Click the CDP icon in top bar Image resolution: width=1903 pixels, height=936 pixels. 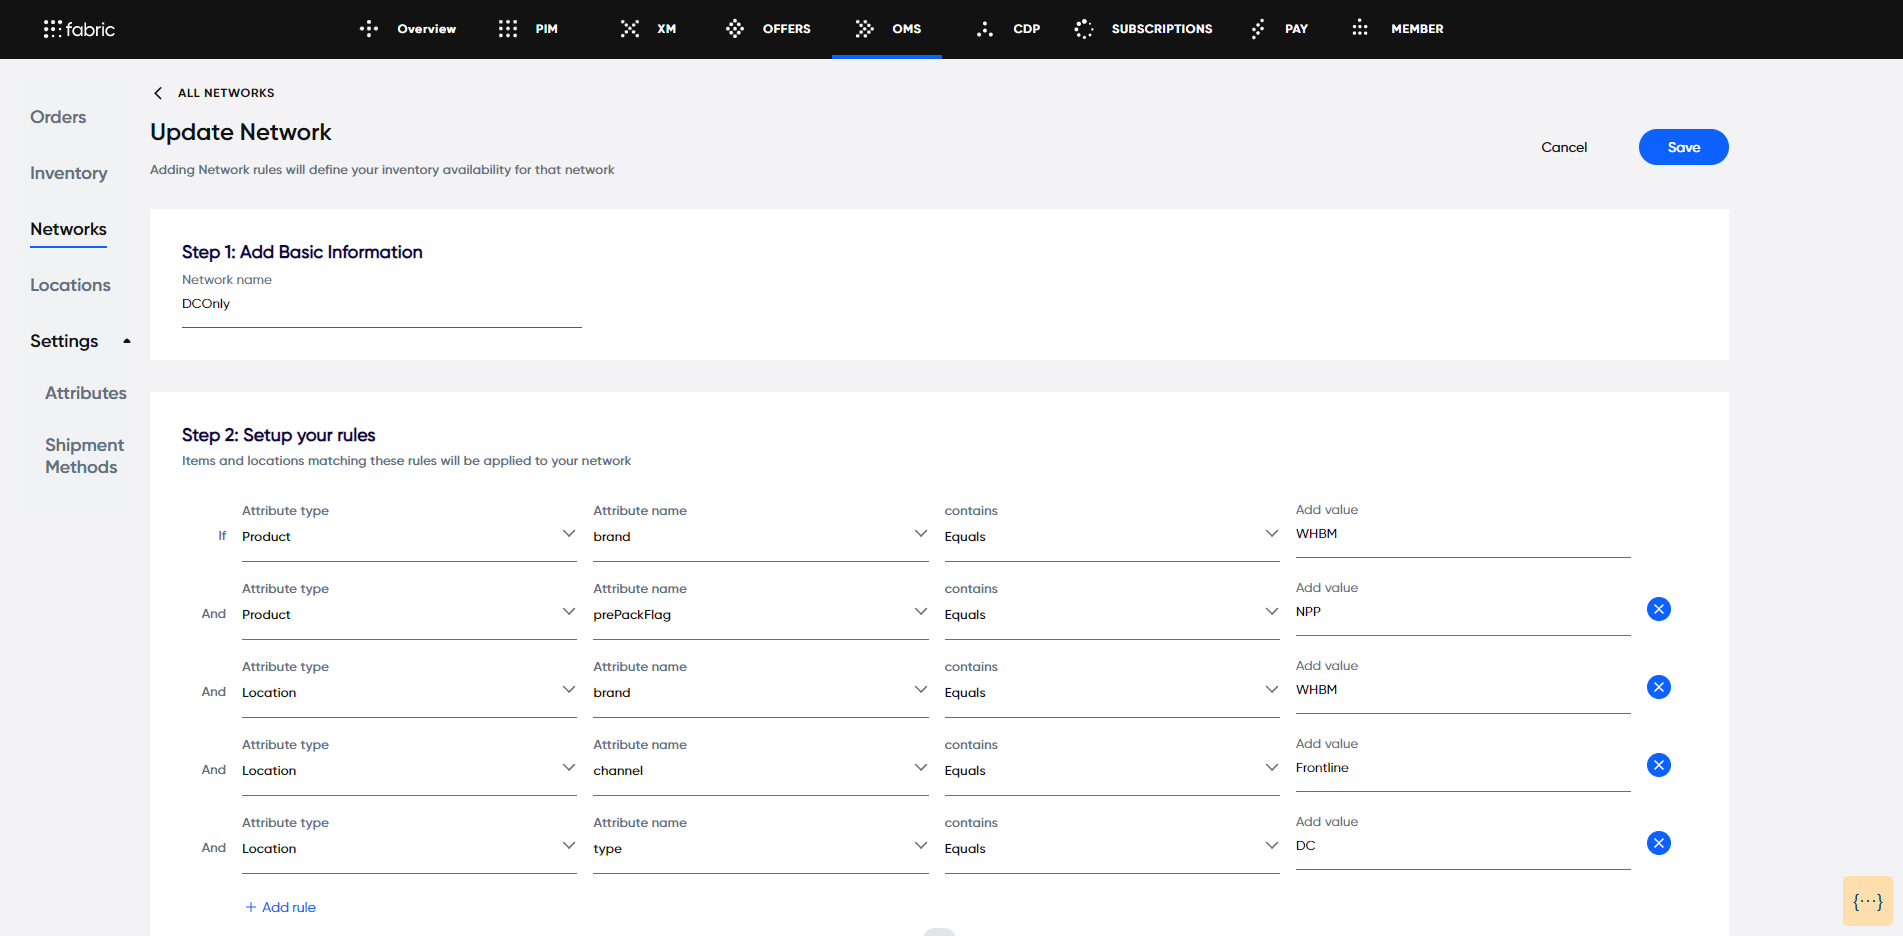click(985, 29)
